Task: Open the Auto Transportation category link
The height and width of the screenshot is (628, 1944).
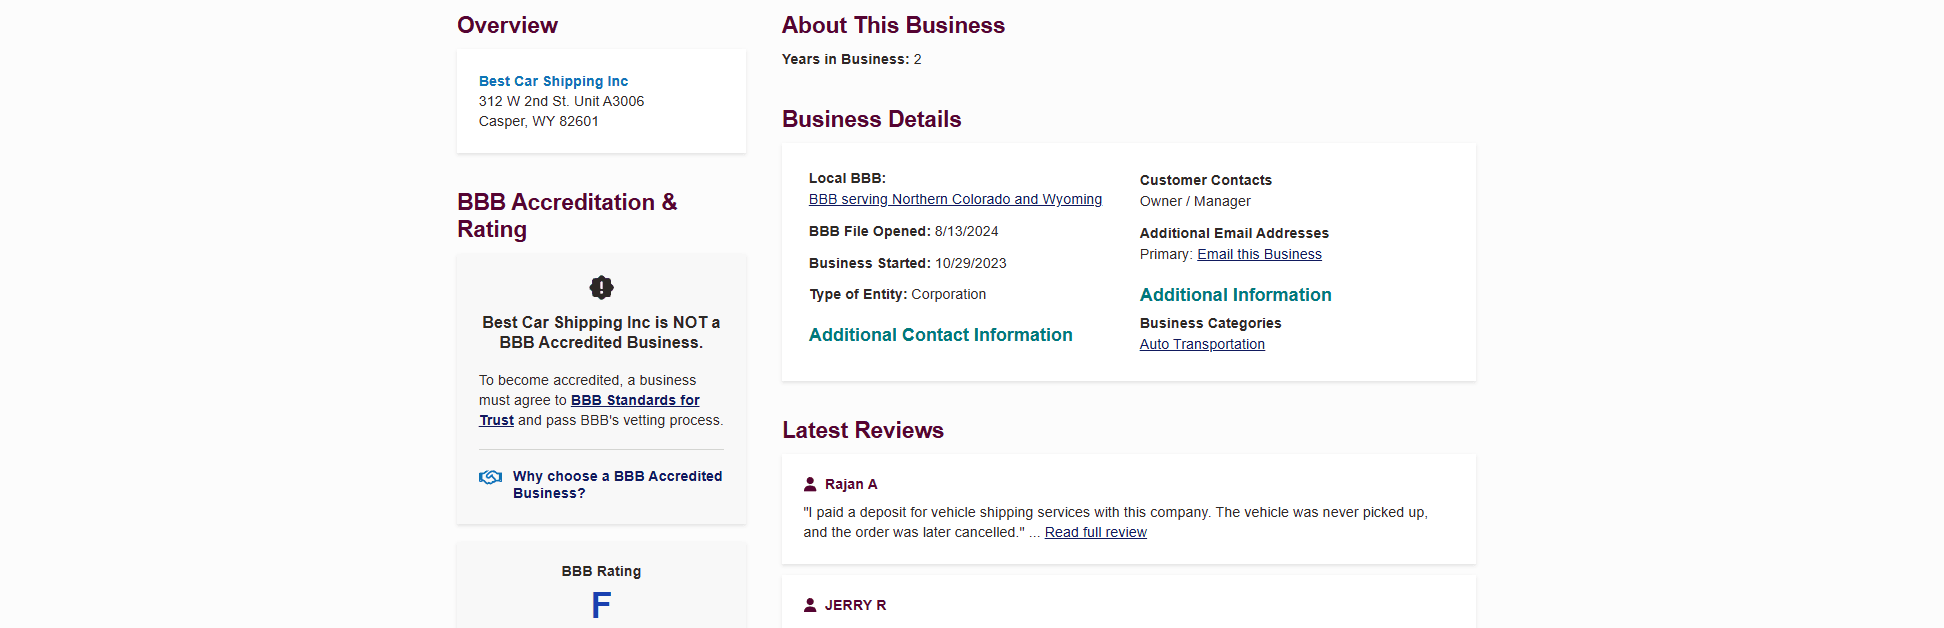Action: 1202,344
